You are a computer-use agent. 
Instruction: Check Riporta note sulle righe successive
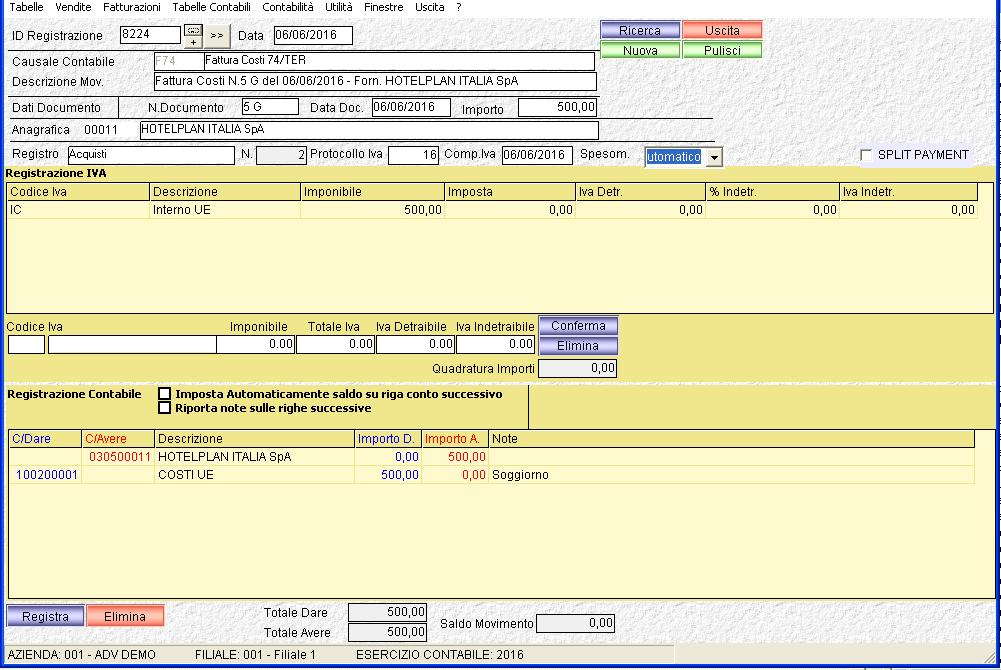pyautogui.click(x=165, y=408)
